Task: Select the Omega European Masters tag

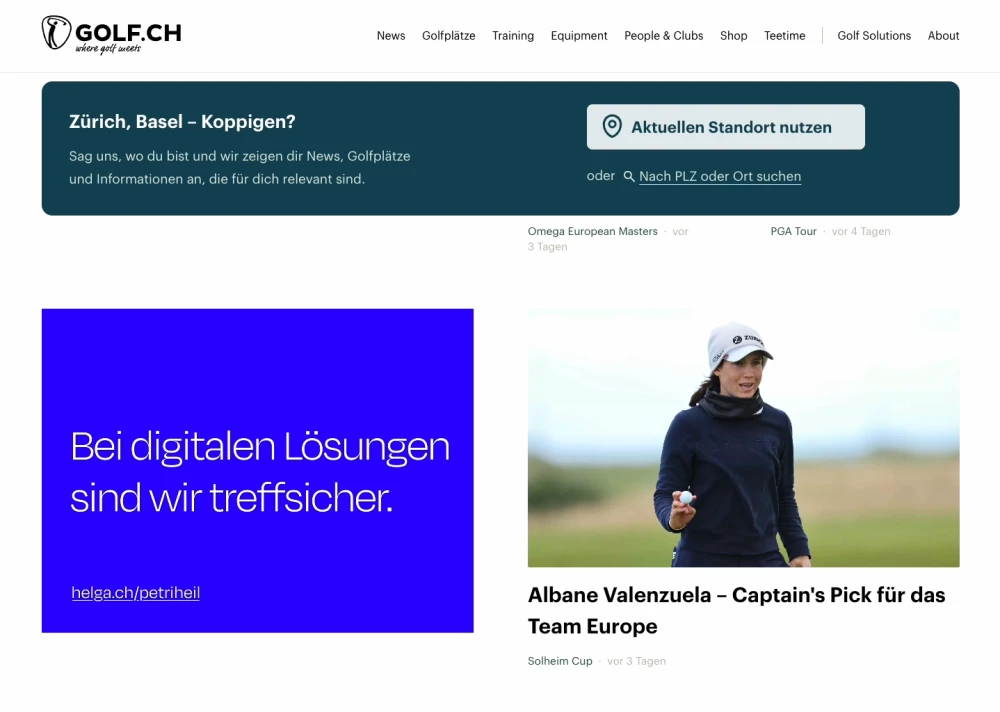Action: [592, 231]
